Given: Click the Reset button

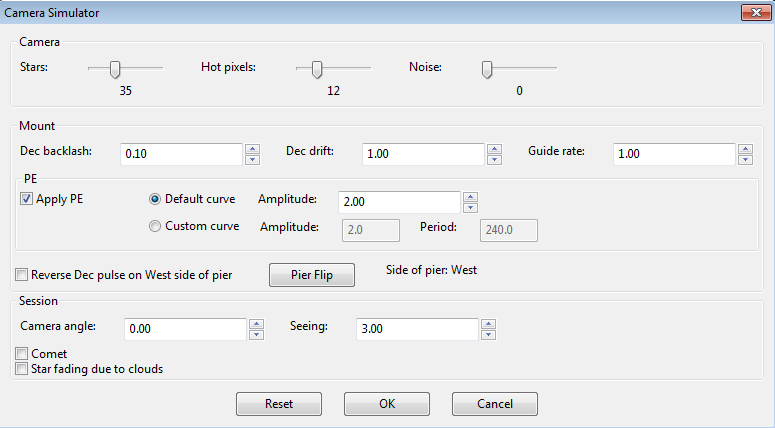Looking at the screenshot, I should point(279,404).
